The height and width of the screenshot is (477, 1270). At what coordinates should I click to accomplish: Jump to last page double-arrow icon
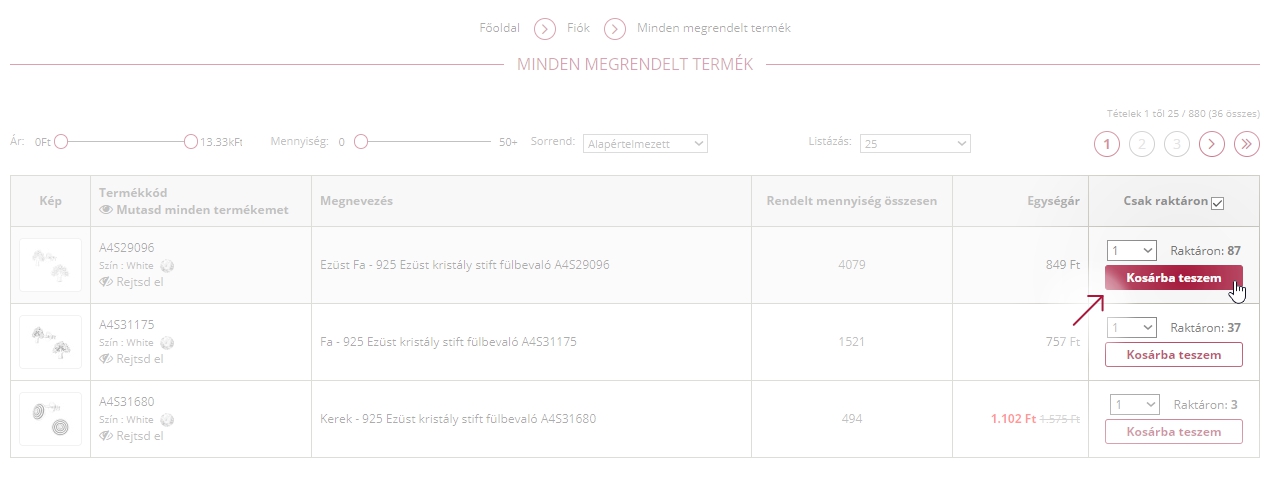pyautogui.click(x=1246, y=144)
